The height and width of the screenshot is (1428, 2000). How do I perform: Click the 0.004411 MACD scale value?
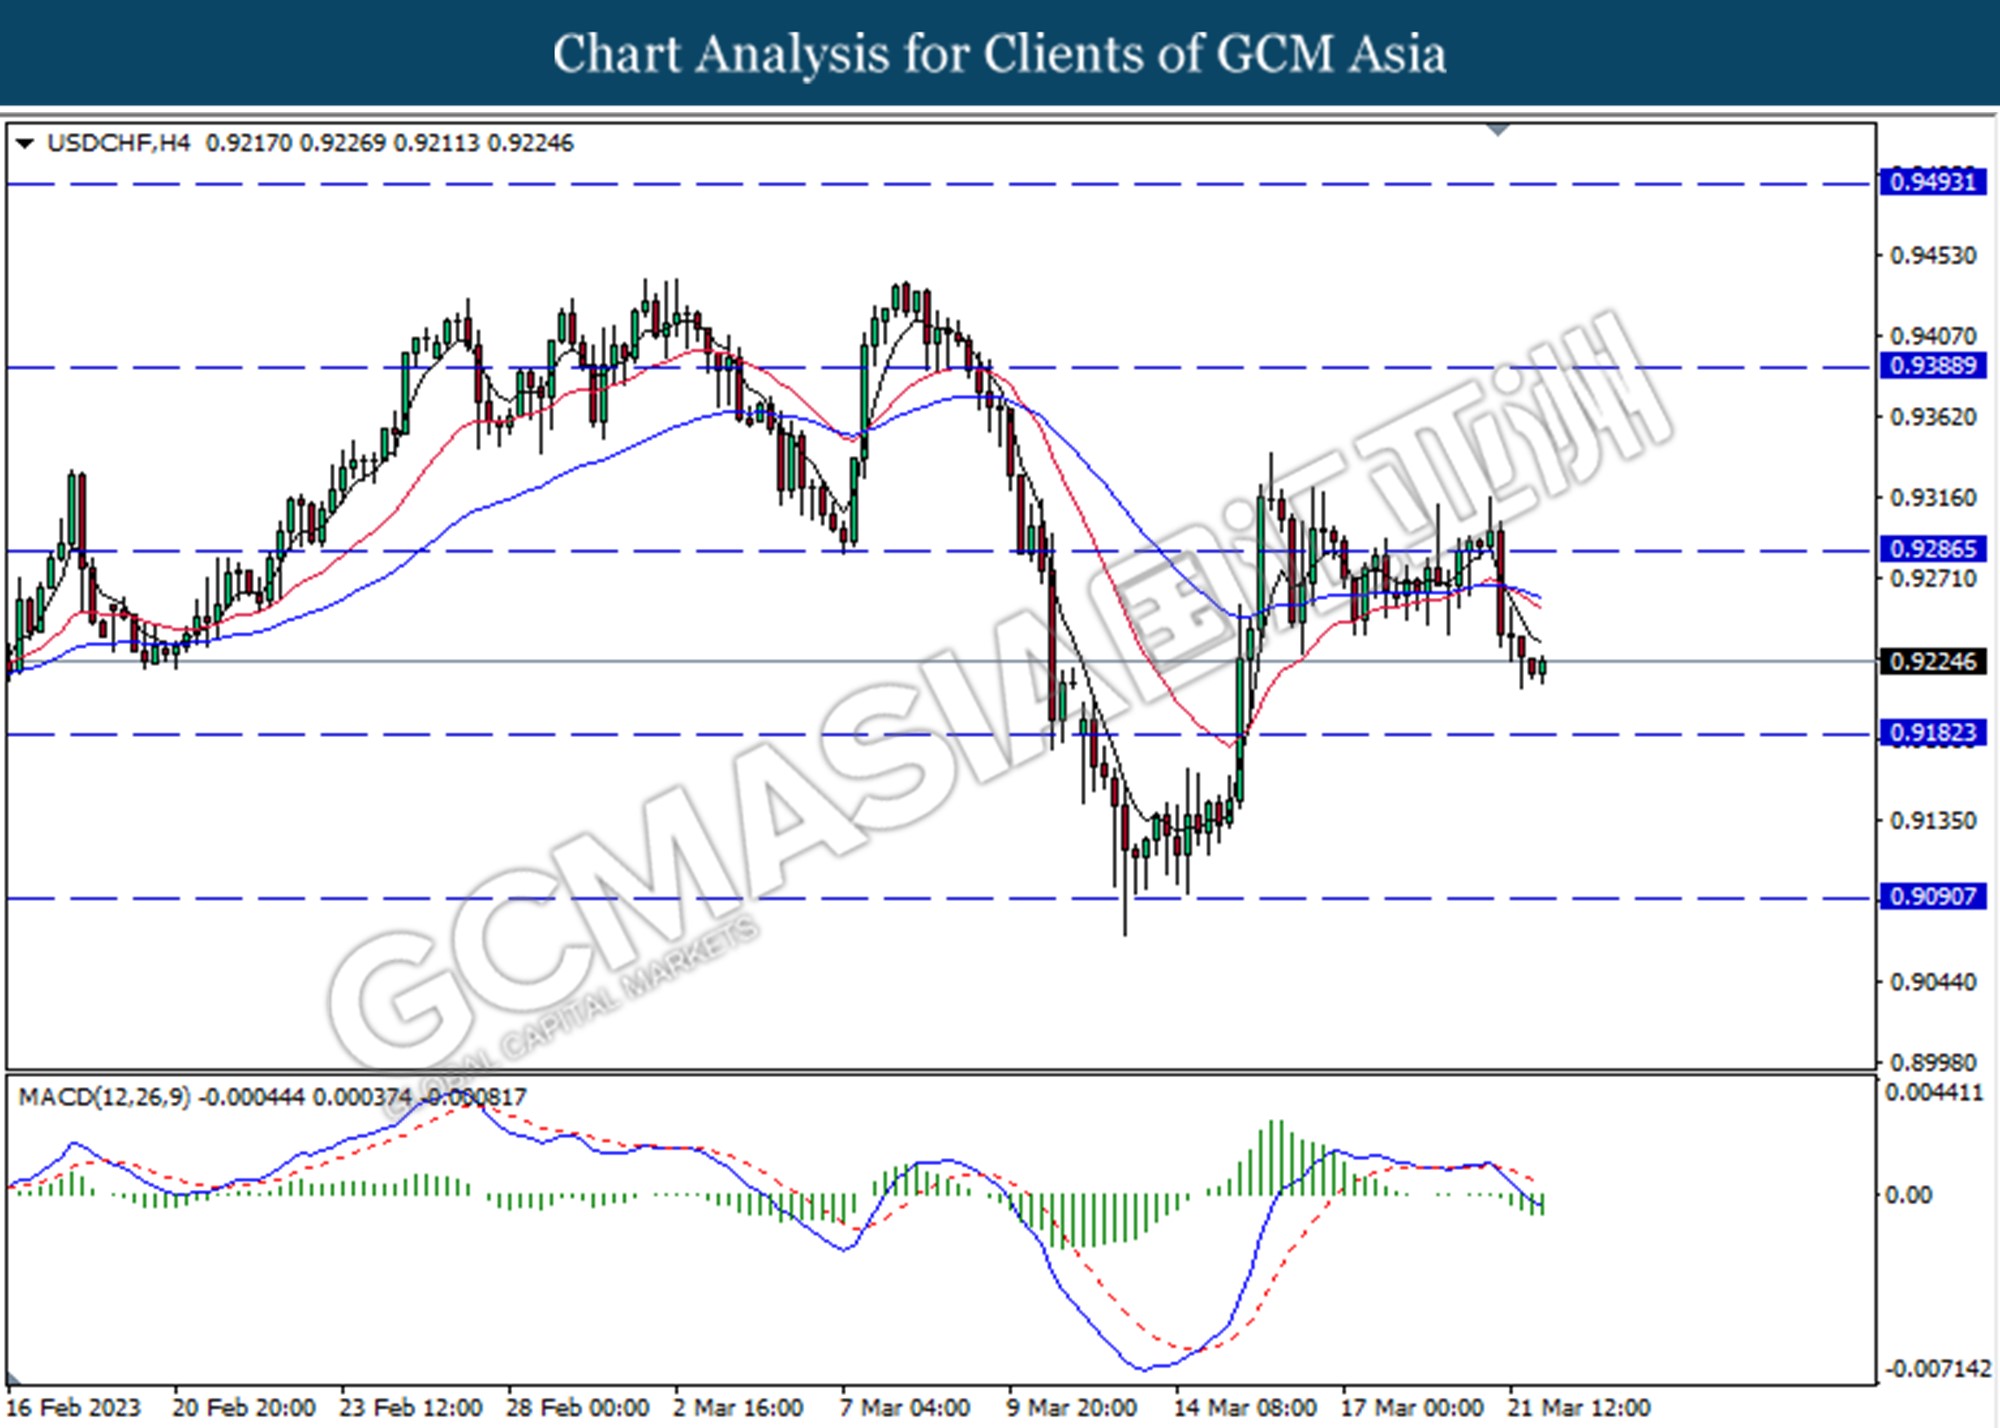click(1933, 1093)
